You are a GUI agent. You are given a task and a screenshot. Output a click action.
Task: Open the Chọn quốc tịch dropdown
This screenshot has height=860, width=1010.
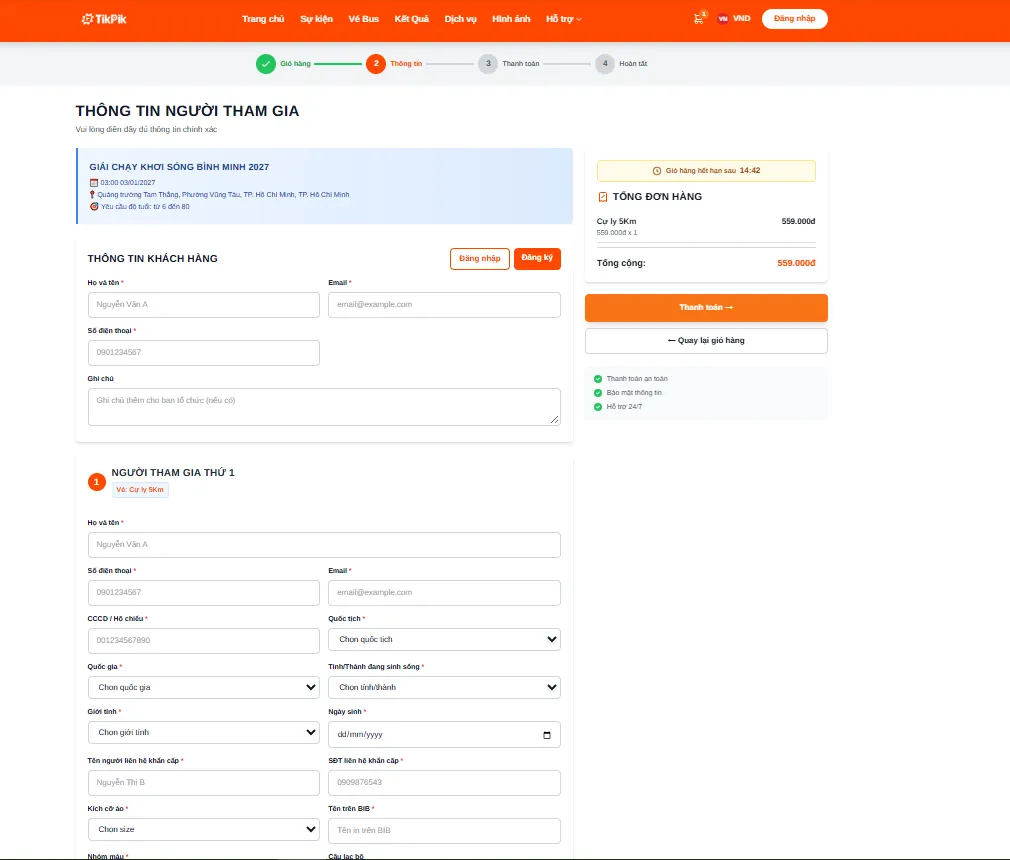444,640
